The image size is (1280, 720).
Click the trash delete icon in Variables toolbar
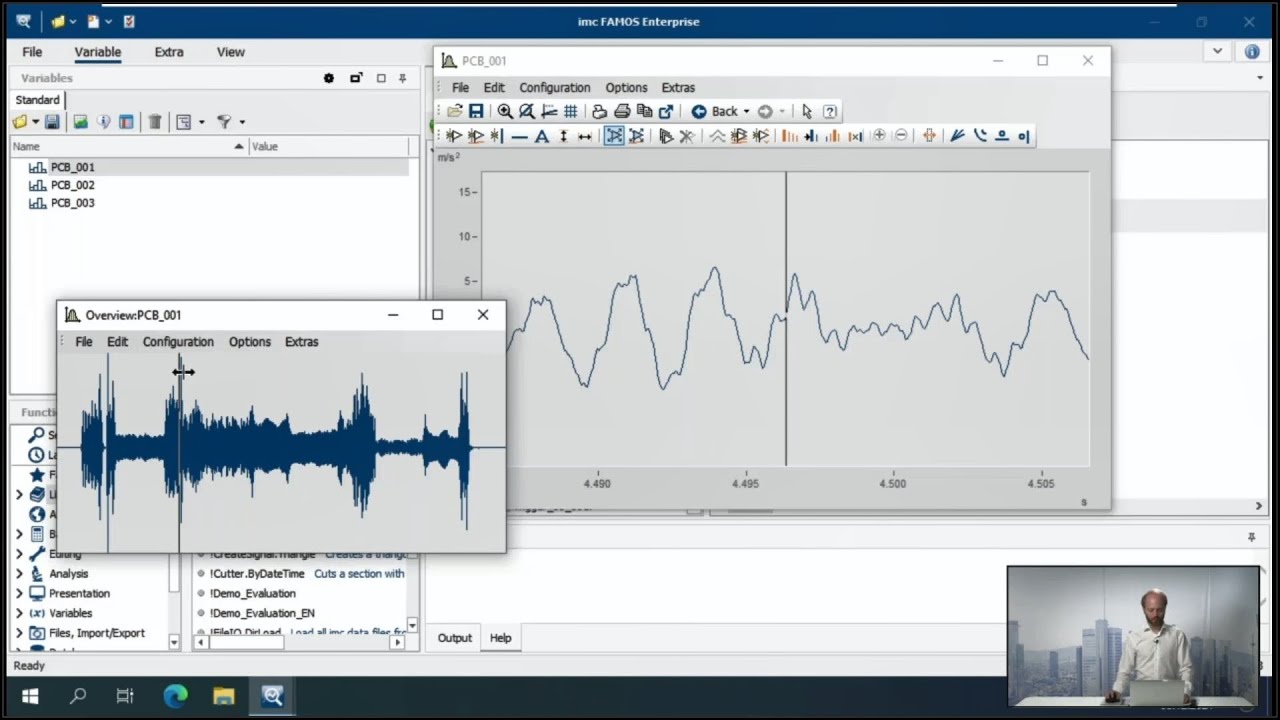155,122
